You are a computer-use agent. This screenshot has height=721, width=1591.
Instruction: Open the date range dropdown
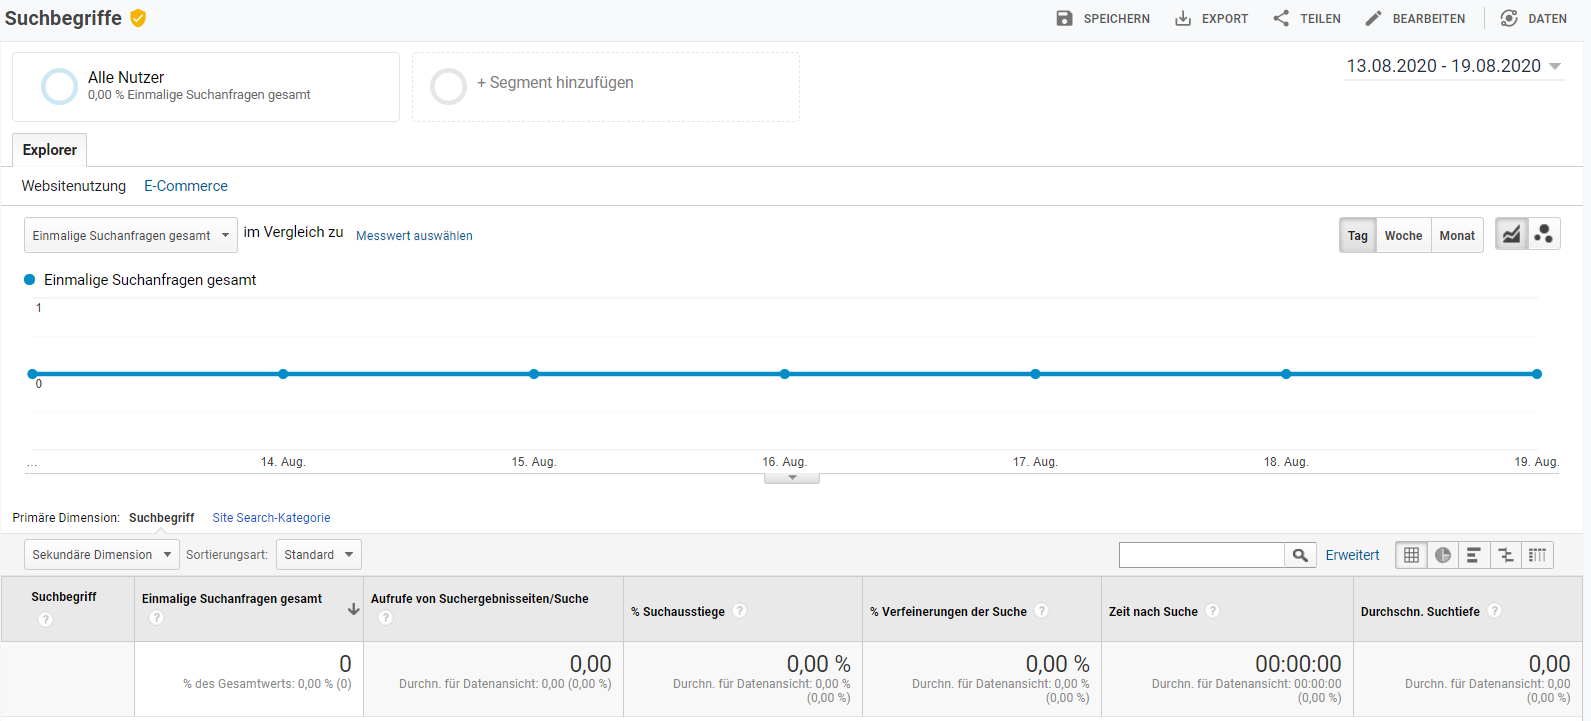1454,66
